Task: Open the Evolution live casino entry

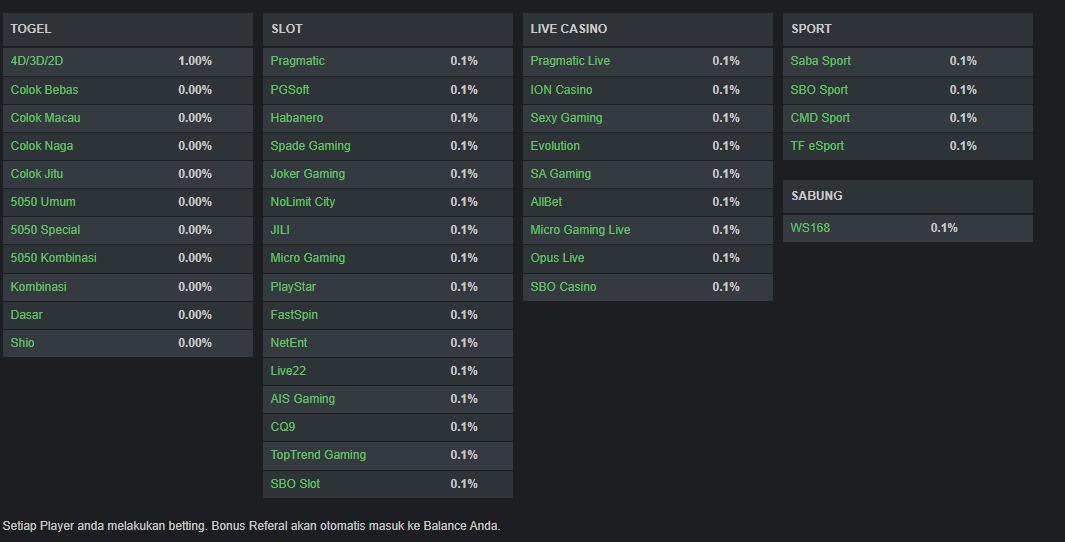Action: point(555,146)
